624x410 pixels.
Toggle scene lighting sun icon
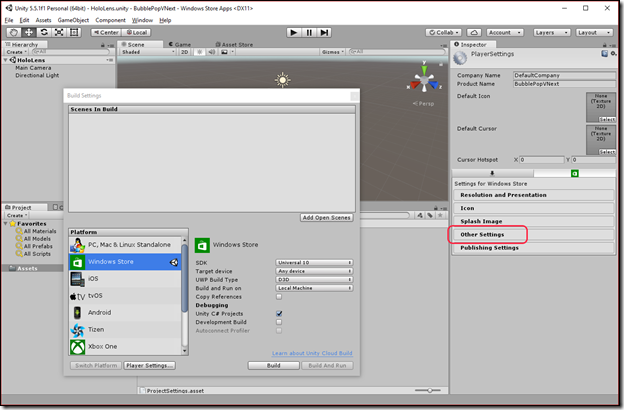click(x=200, y=52)
